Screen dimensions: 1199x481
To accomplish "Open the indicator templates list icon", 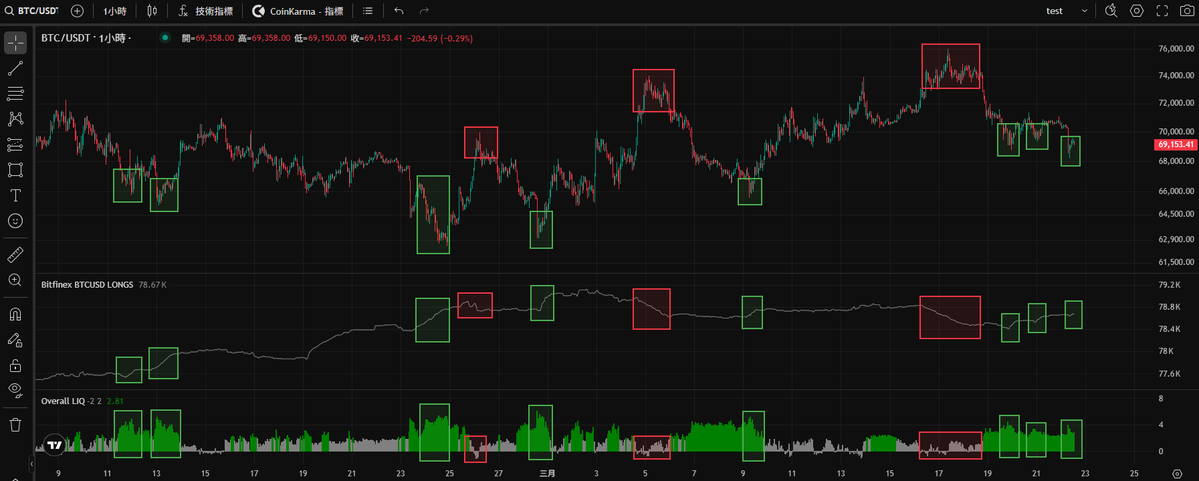I will click(368, 11).
